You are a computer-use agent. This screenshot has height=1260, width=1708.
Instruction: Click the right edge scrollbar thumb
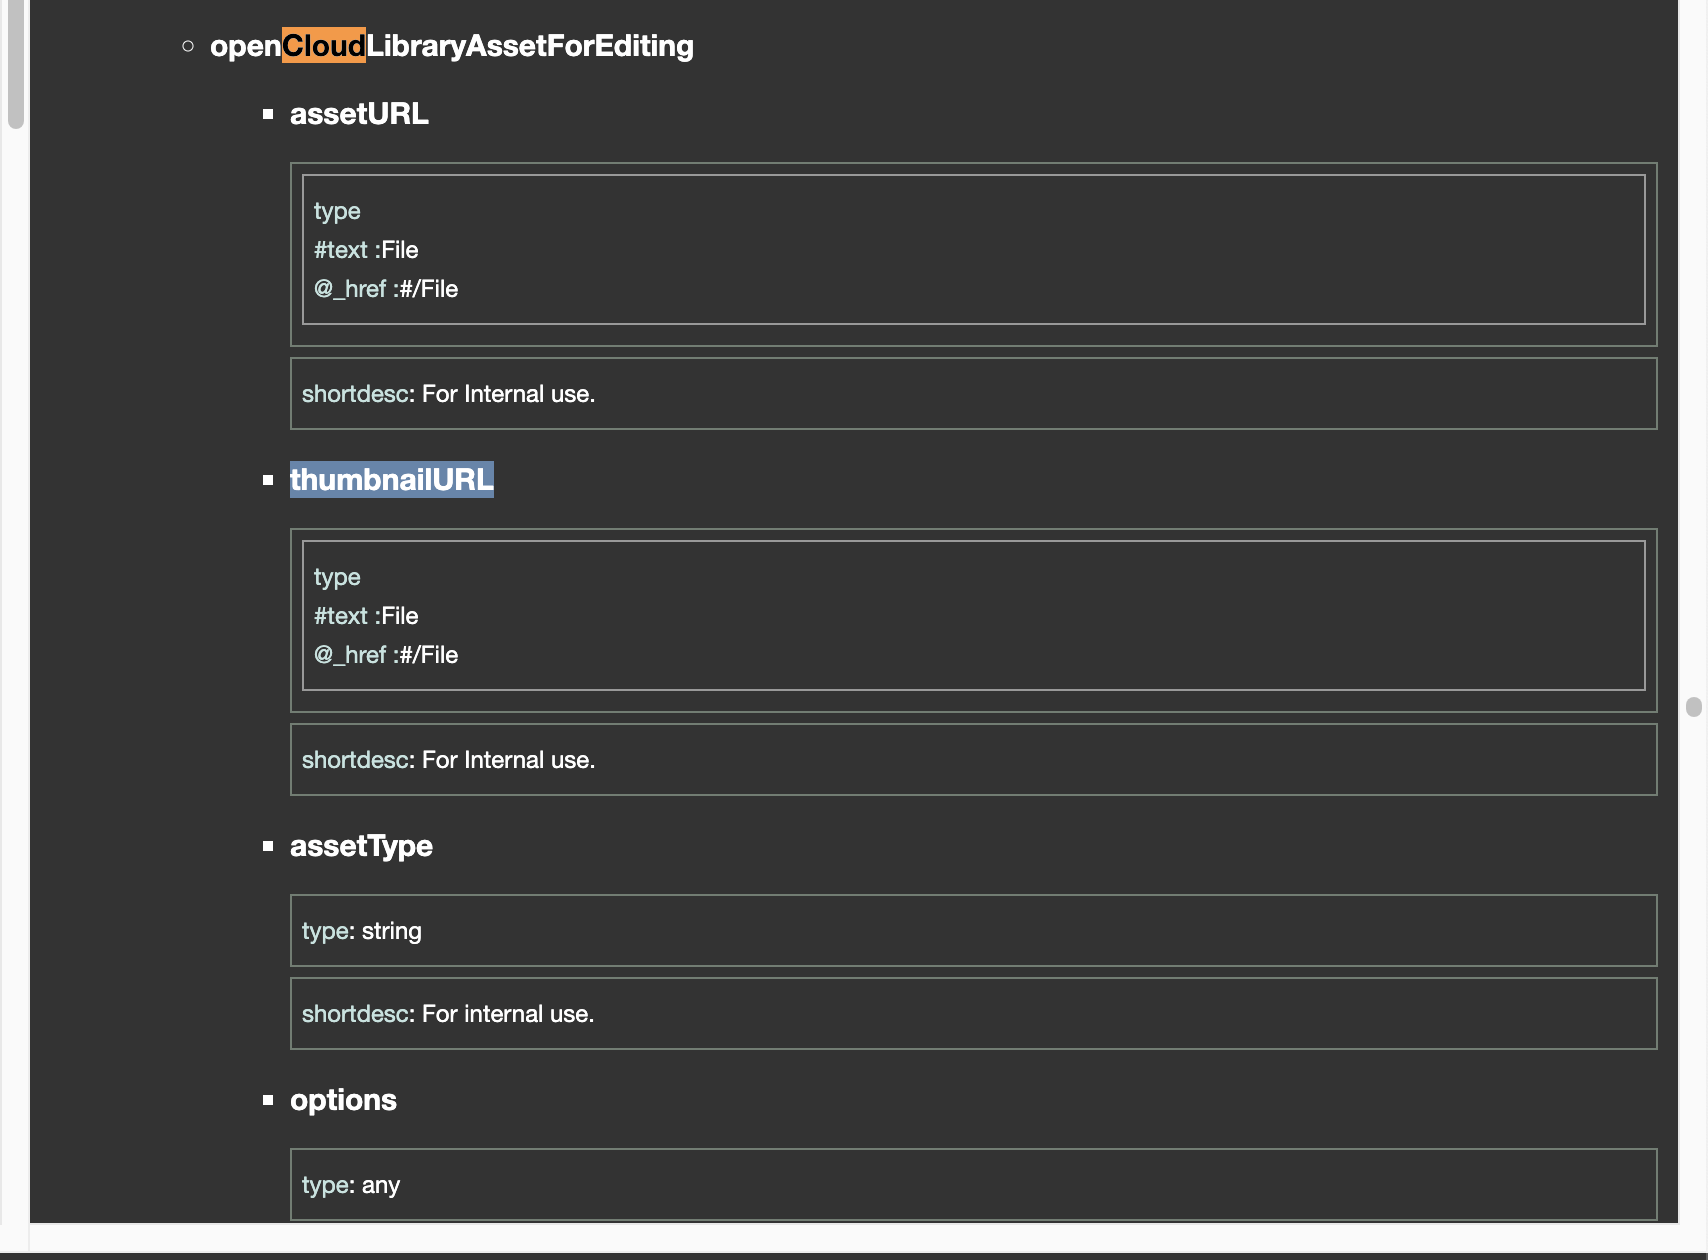(x=1693, y=707)
